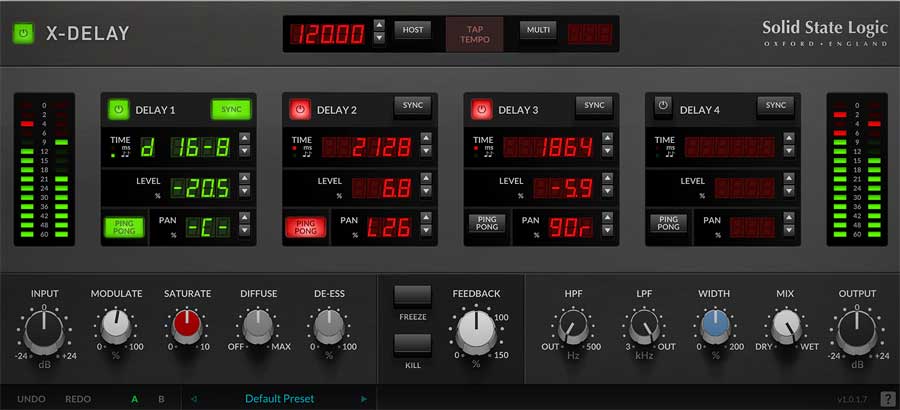Increase Delay 1 level up arrow
This screenshot has width=900, height=410.
[x=245, y=178]
